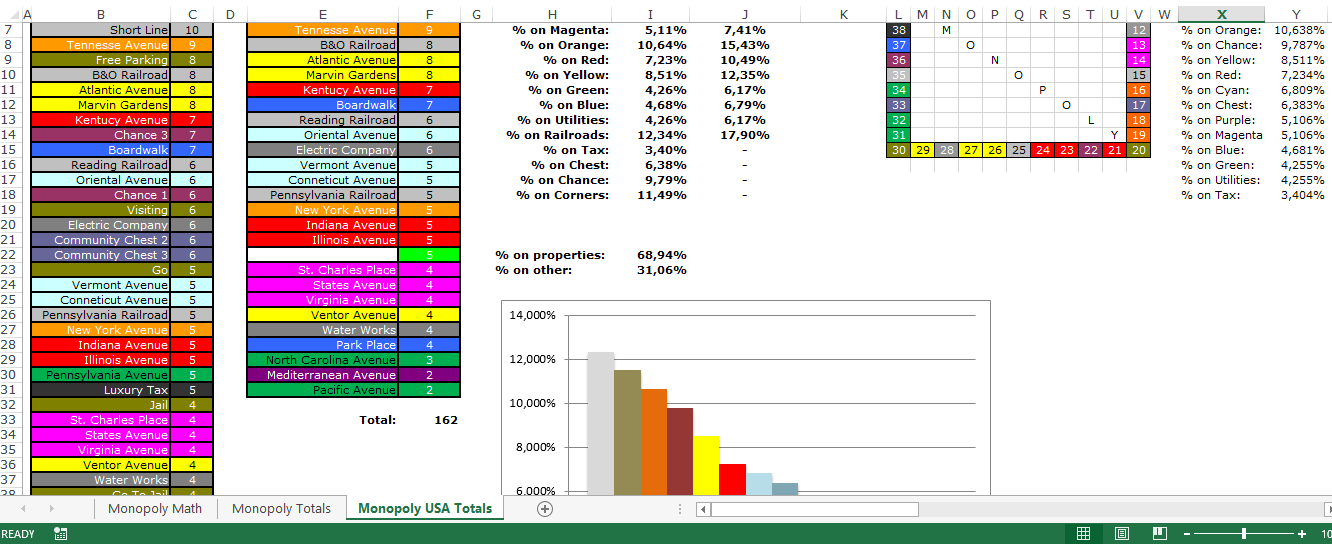Open the Monopoly Totals sheet tab

(281, 508)
